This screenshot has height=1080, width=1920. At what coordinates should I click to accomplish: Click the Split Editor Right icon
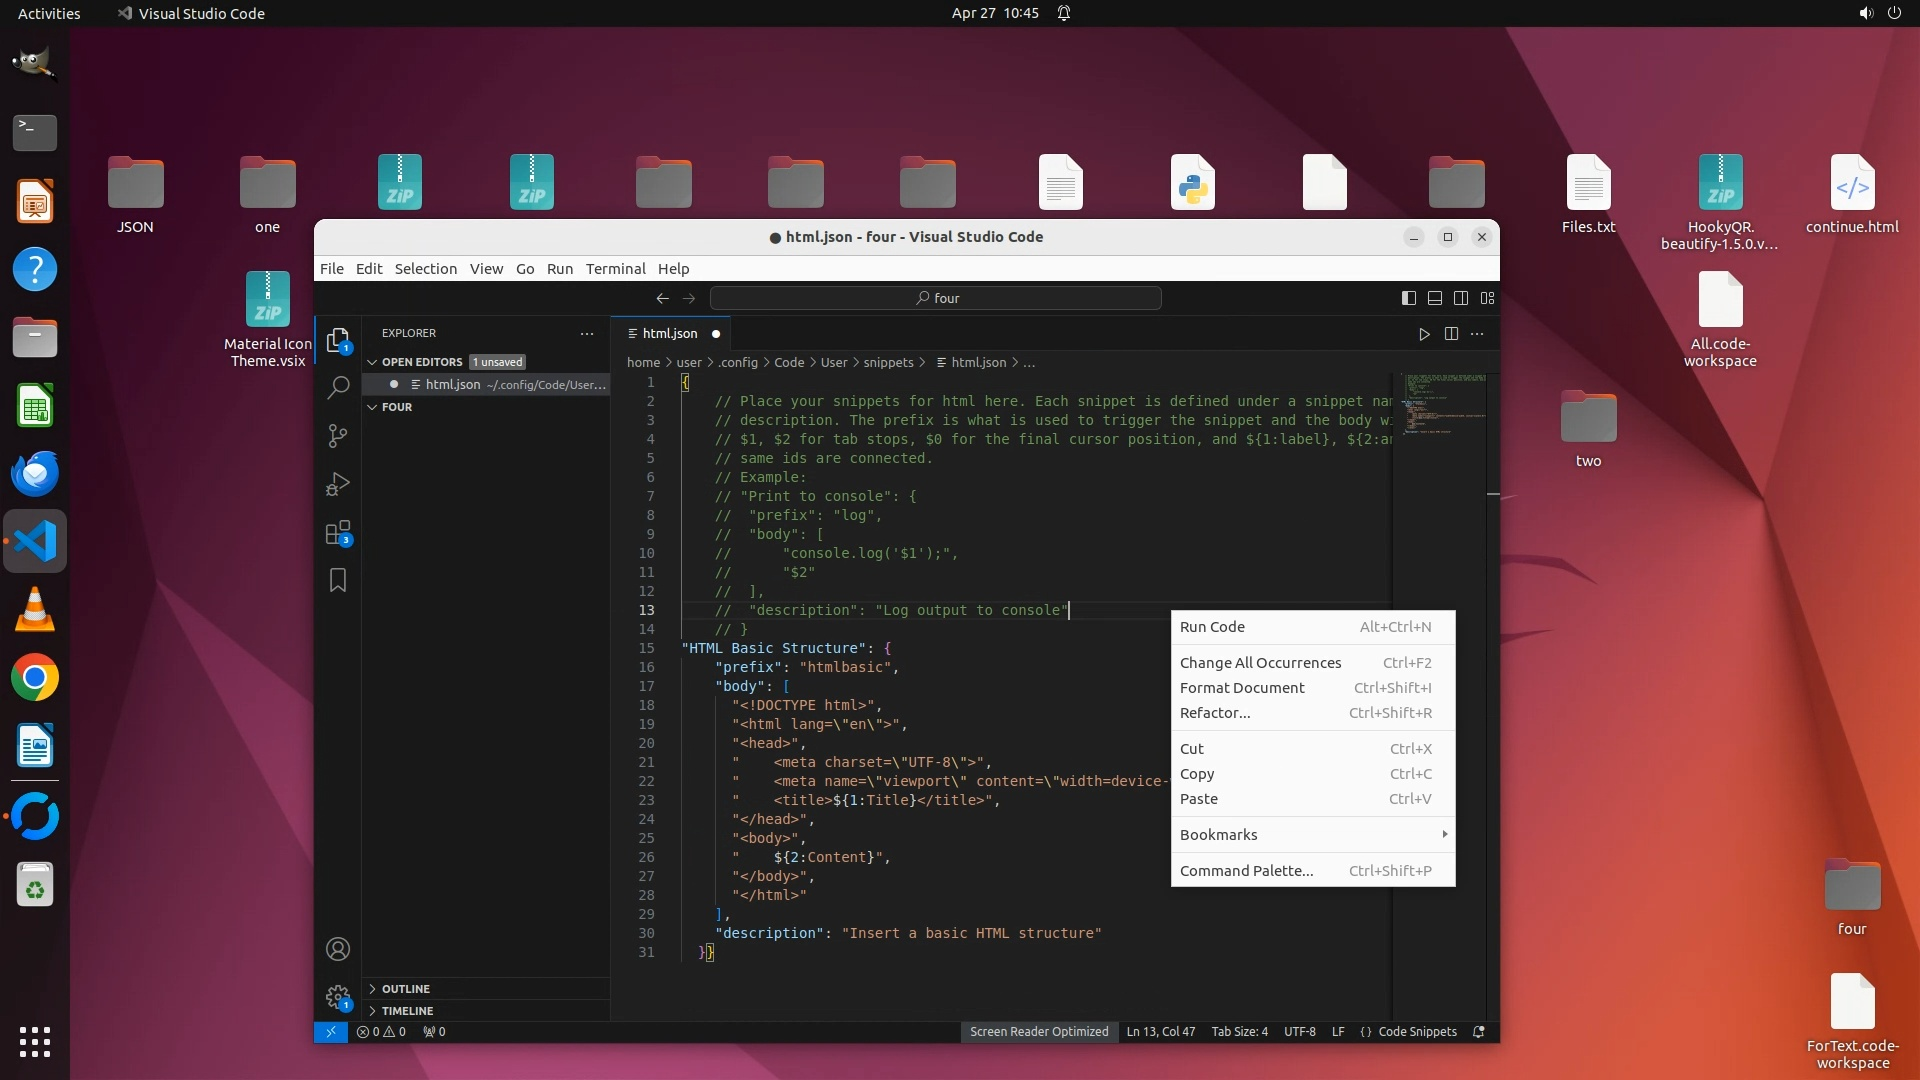pyautogui.click(x=1451, y=334)
